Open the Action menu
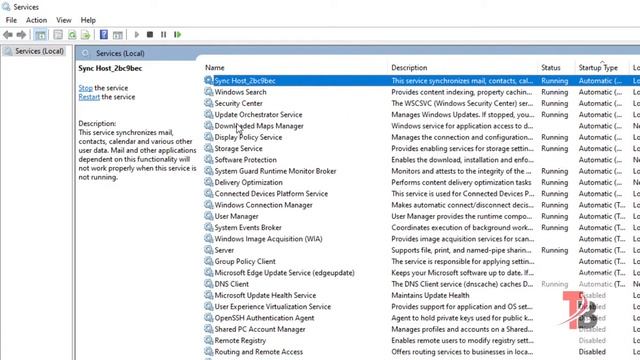Screen dimensions: 640x360 (x=36, y=20)
